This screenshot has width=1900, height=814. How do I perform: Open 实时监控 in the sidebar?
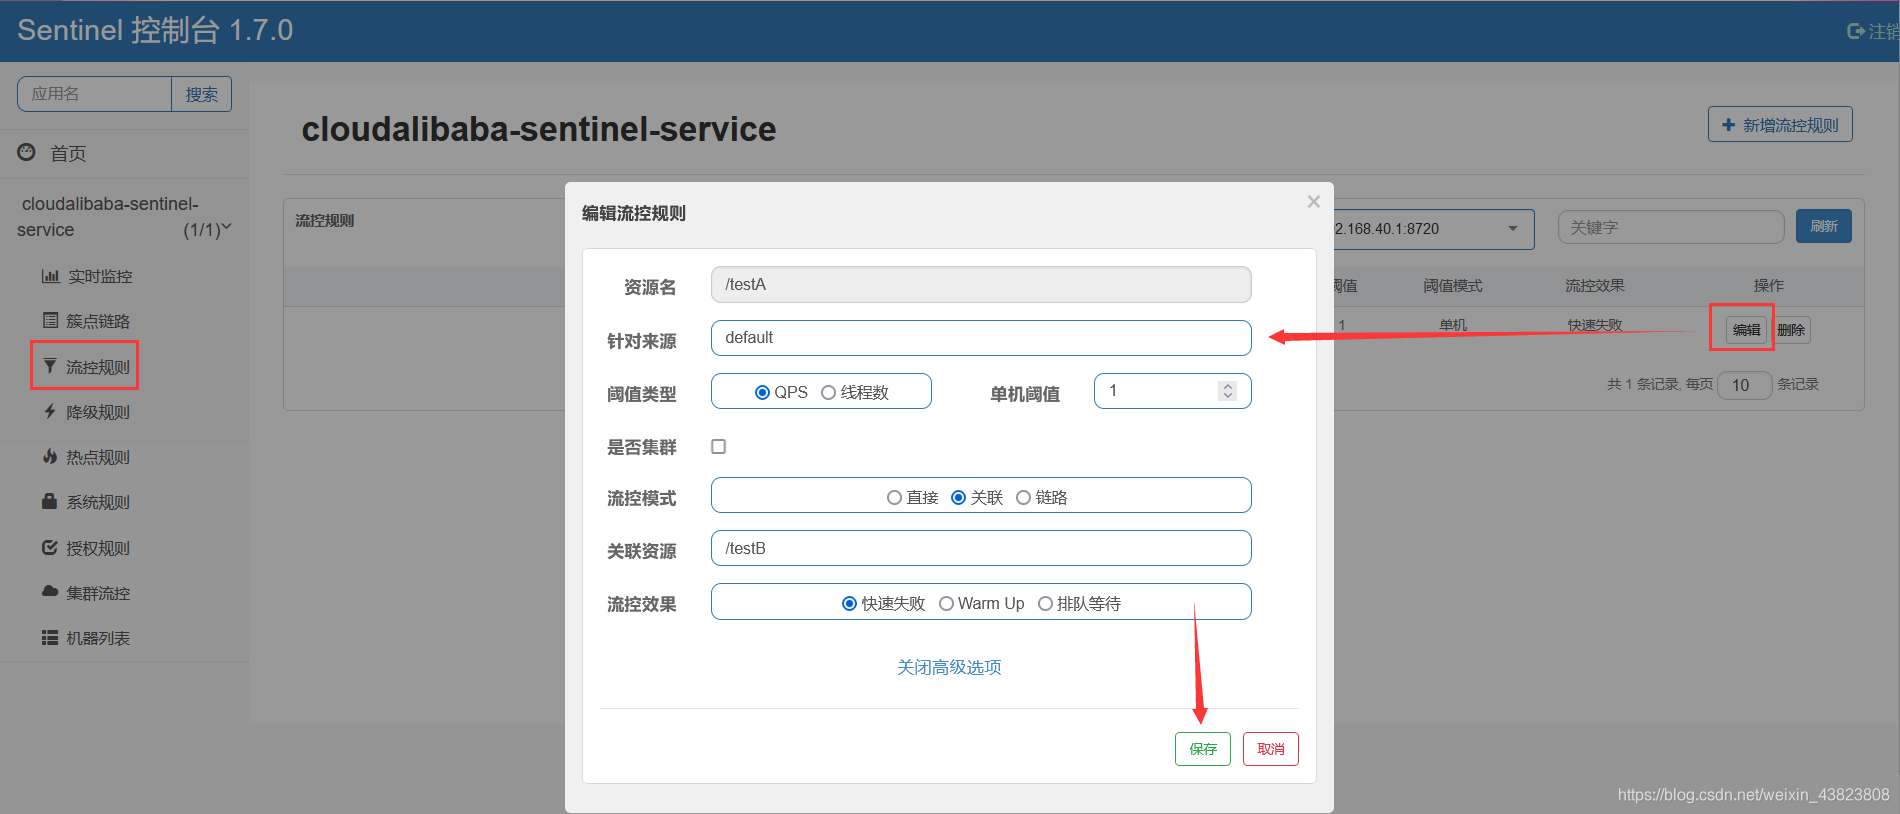click(x=100, y=276)
